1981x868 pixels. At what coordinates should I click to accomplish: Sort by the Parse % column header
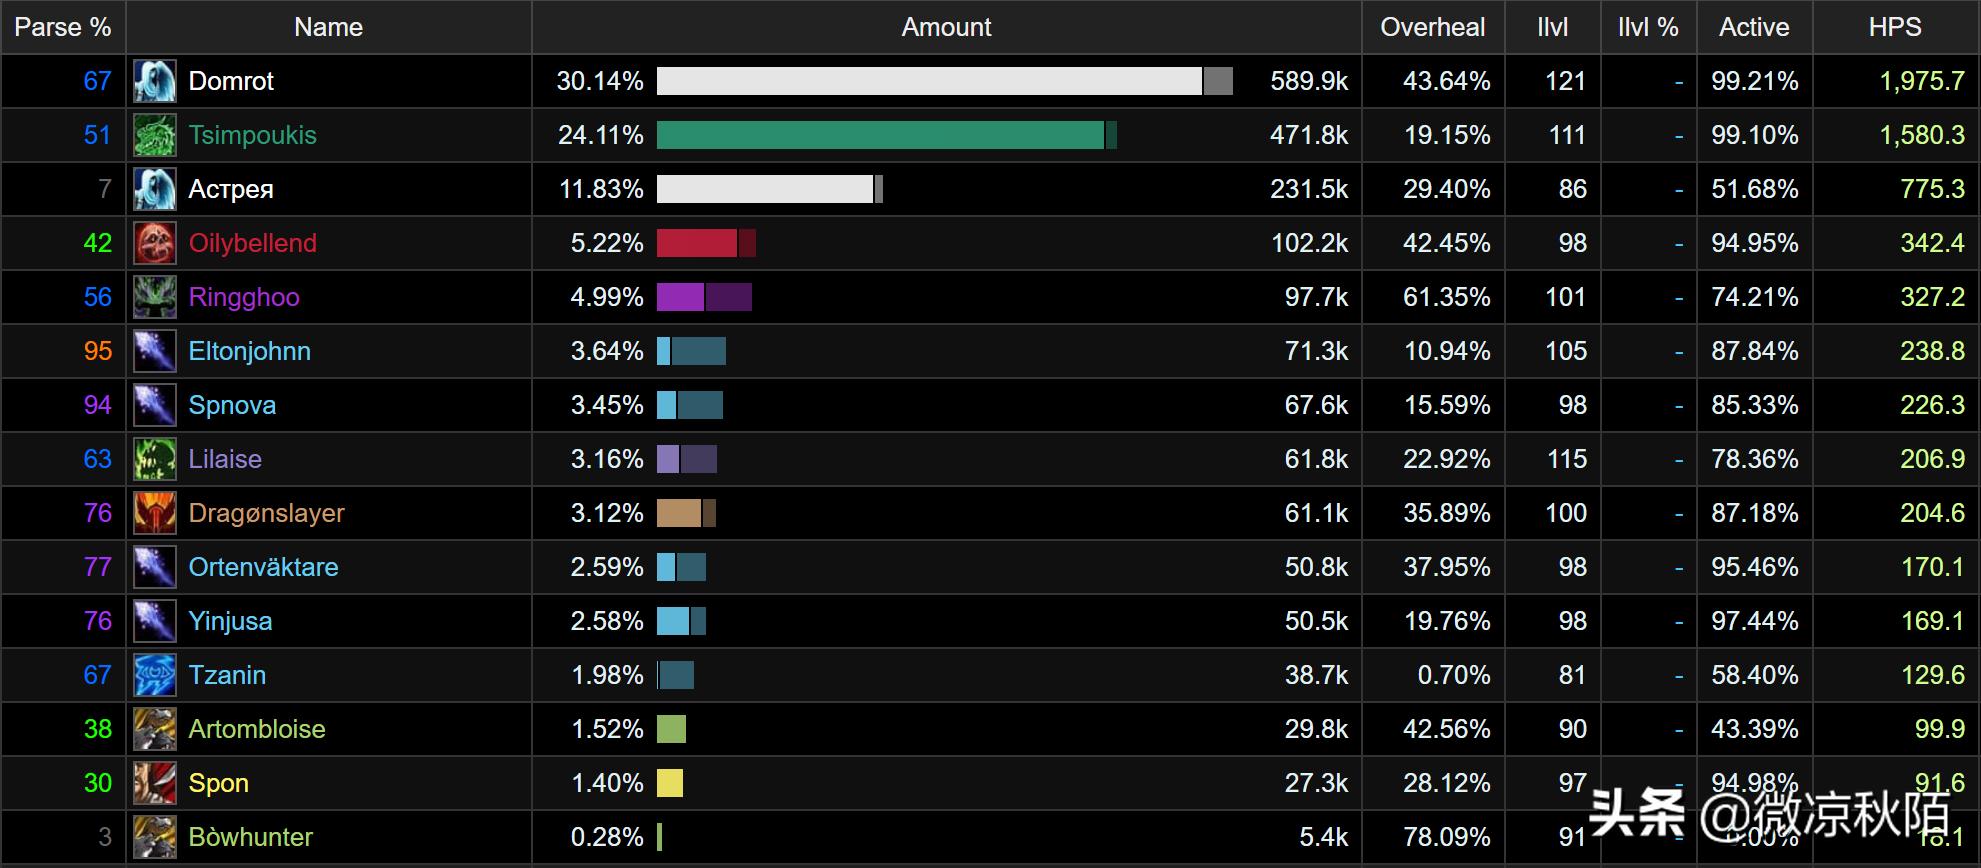point(62,27)
